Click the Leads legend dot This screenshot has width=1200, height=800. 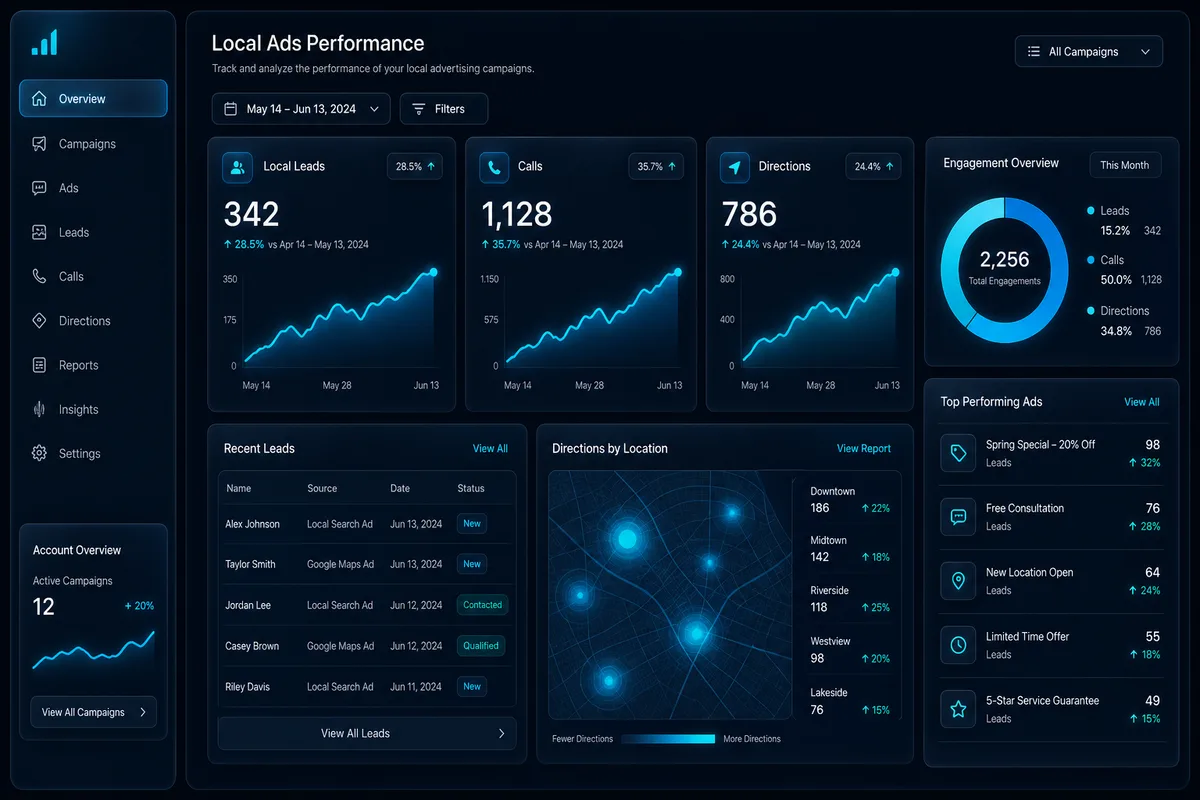click(x=1090, y=211)
